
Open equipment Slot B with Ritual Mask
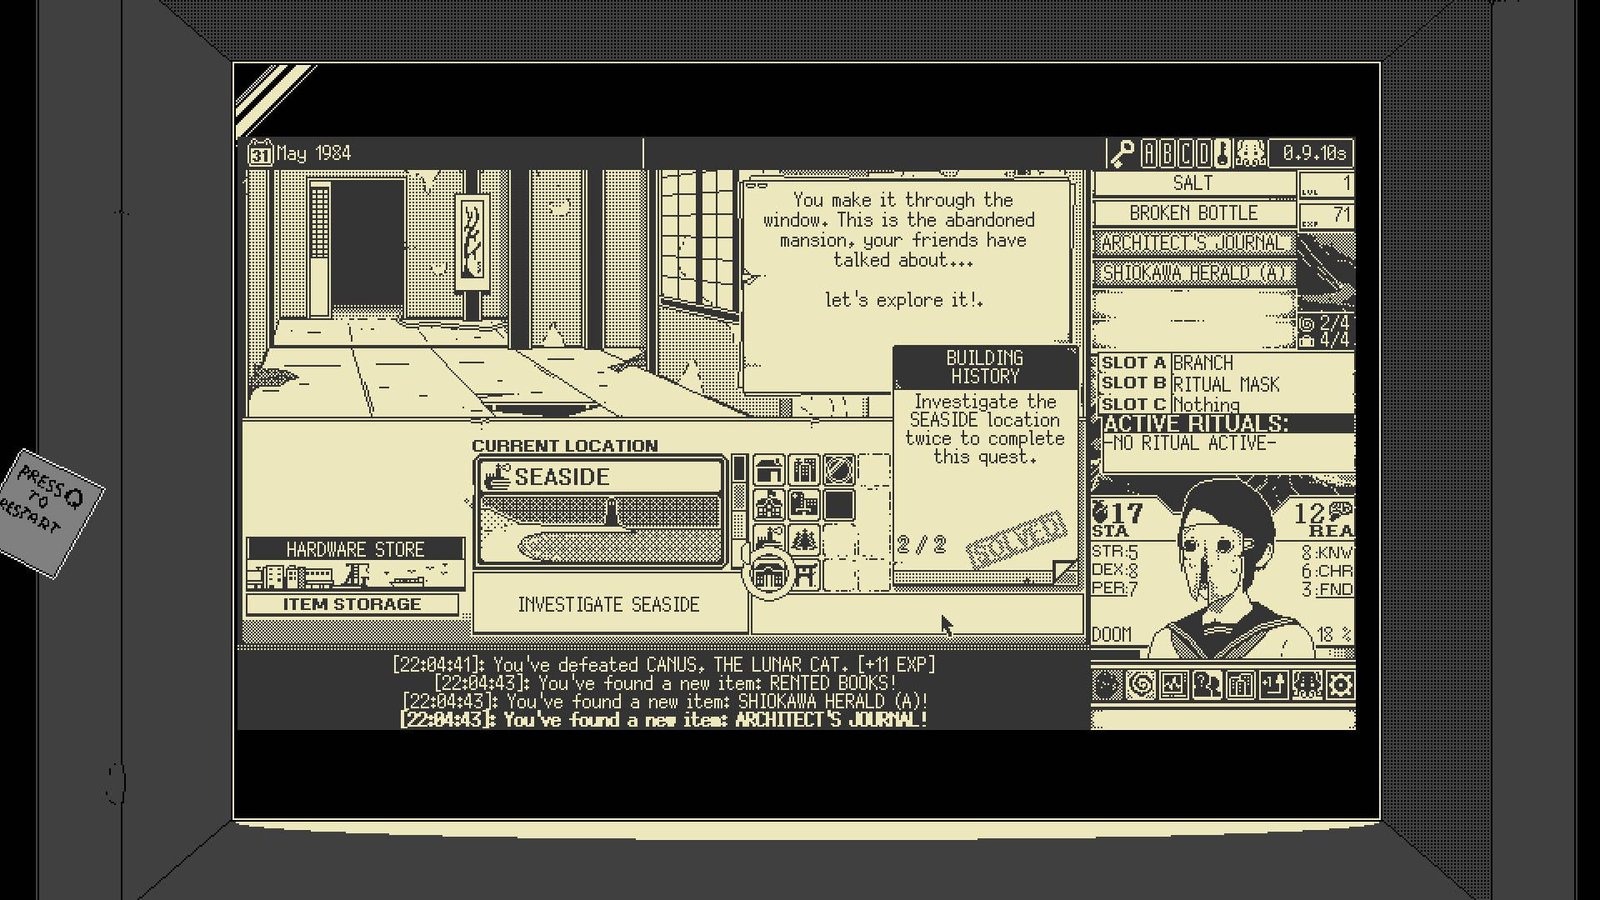[1225, 384]
